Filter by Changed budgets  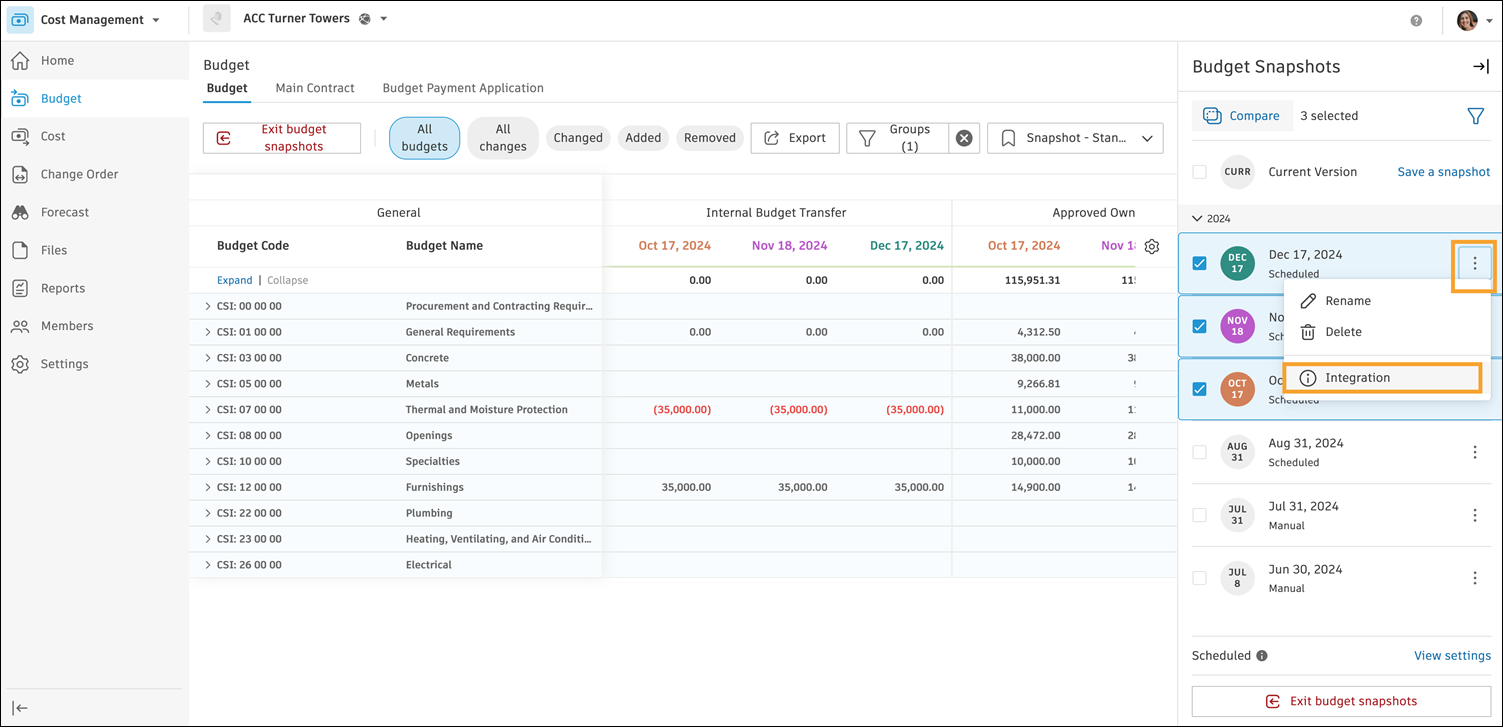click(578, 138)
